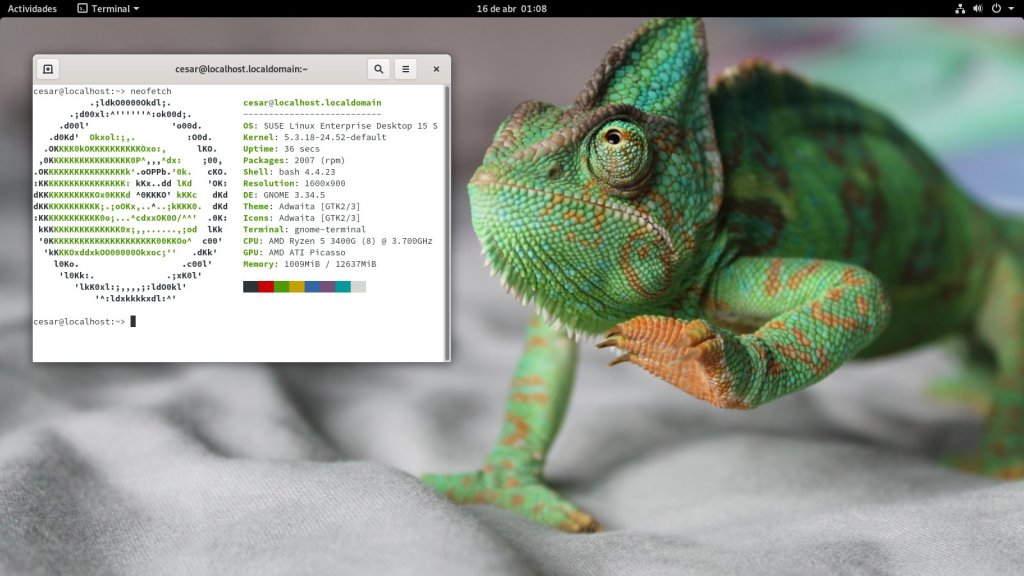Open the terminal hamburger menu
This screenshot has width=1024, height=576.
[405, 69]
